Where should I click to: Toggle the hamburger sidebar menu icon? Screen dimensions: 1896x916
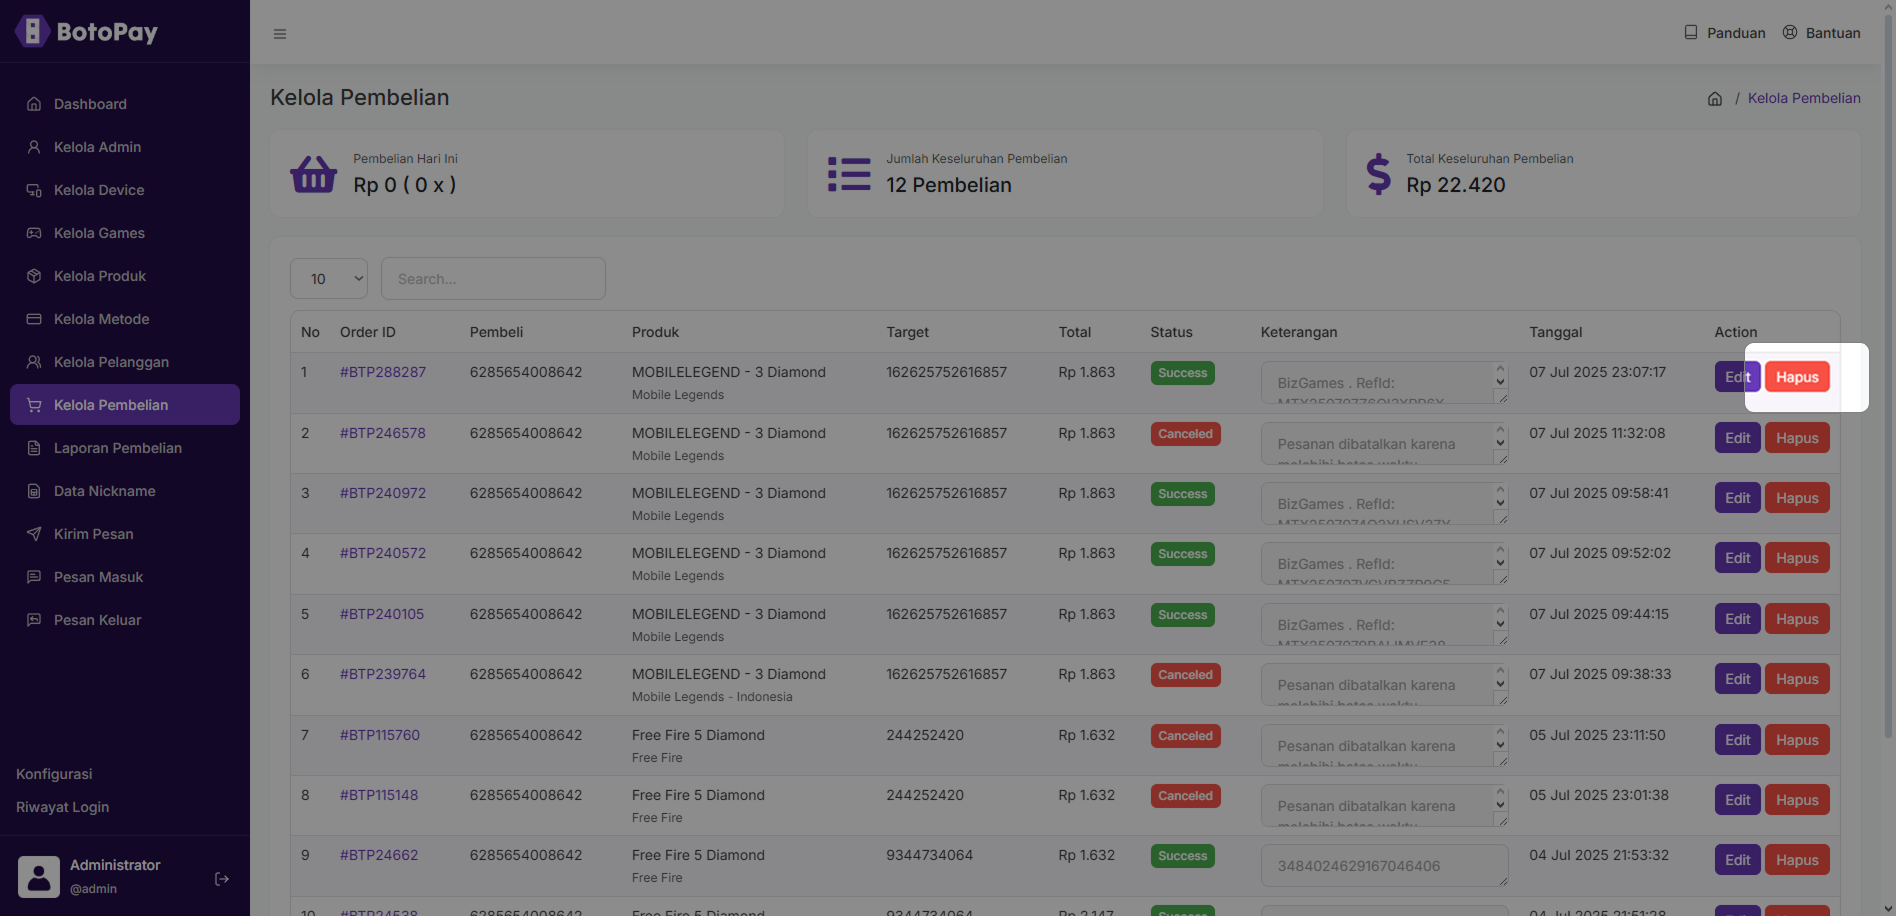280,34
